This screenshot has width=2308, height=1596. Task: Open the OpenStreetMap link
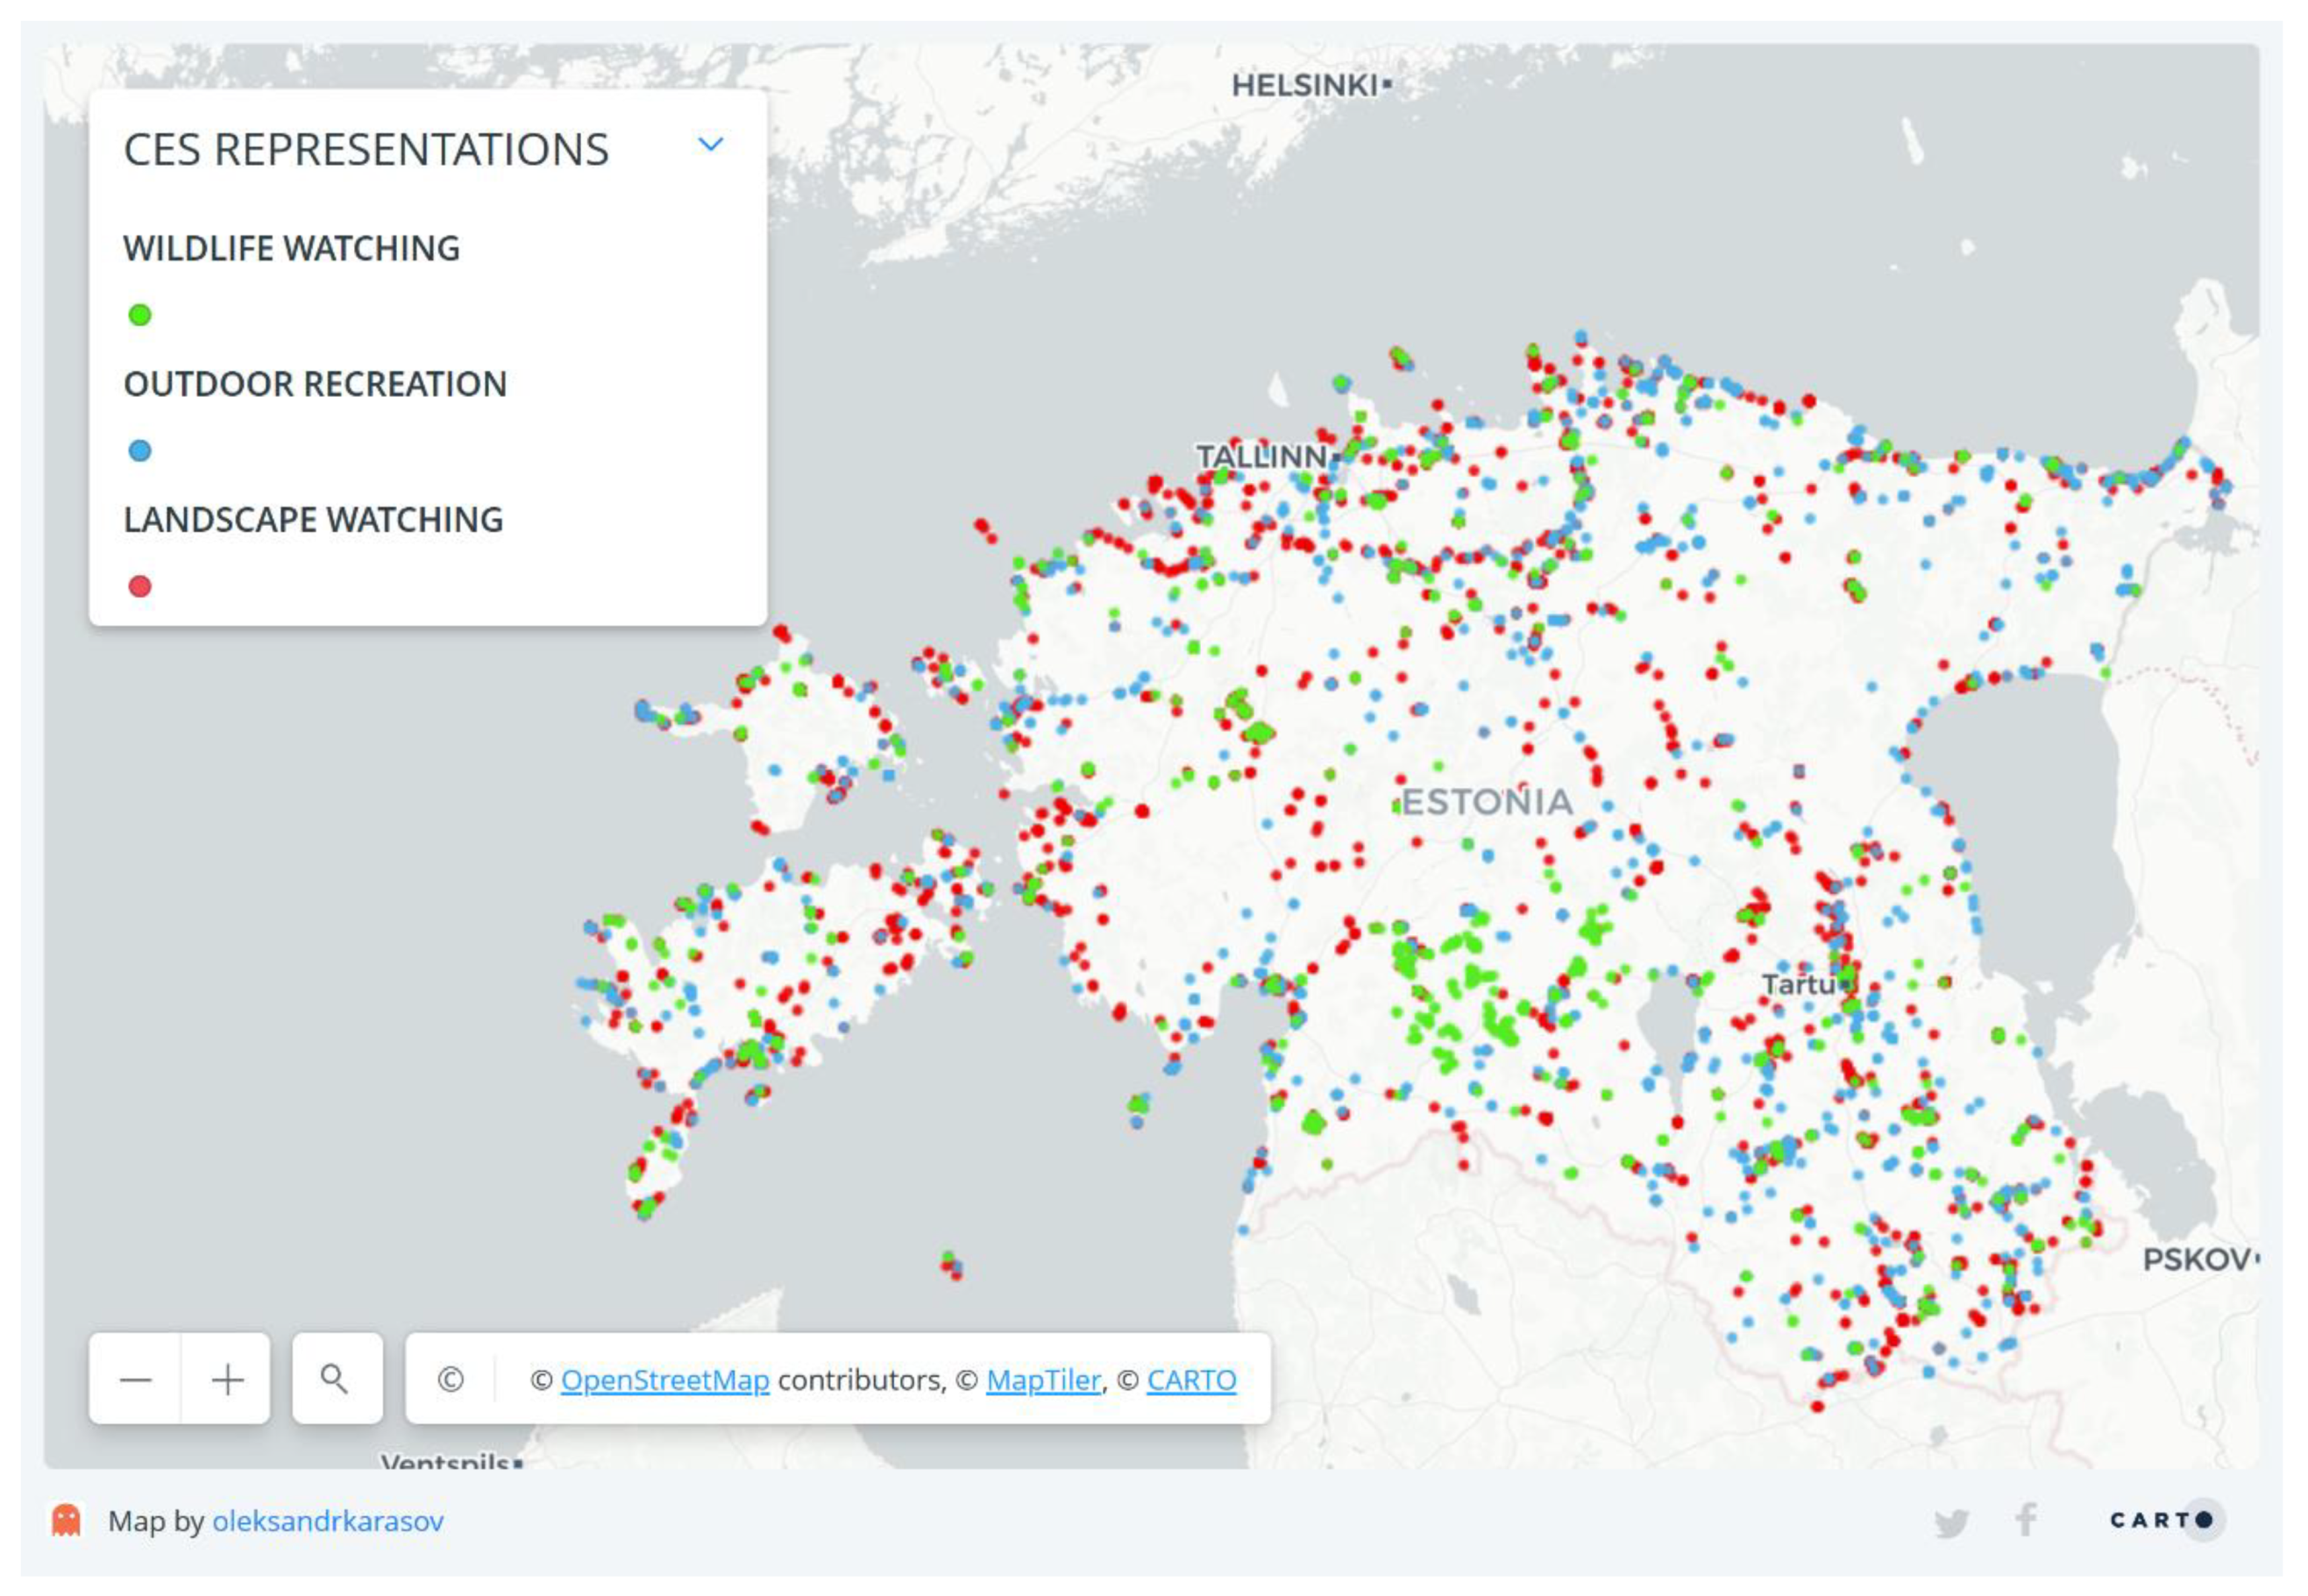(x=664, y=1380)
